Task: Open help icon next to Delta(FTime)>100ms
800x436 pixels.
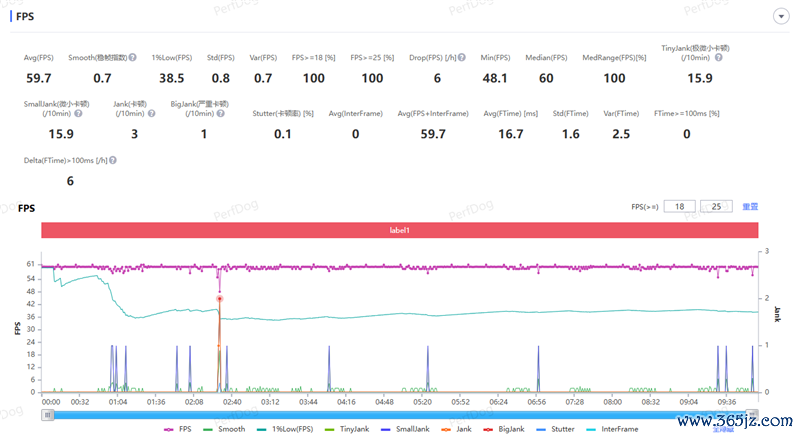Action: pos(113,160)
